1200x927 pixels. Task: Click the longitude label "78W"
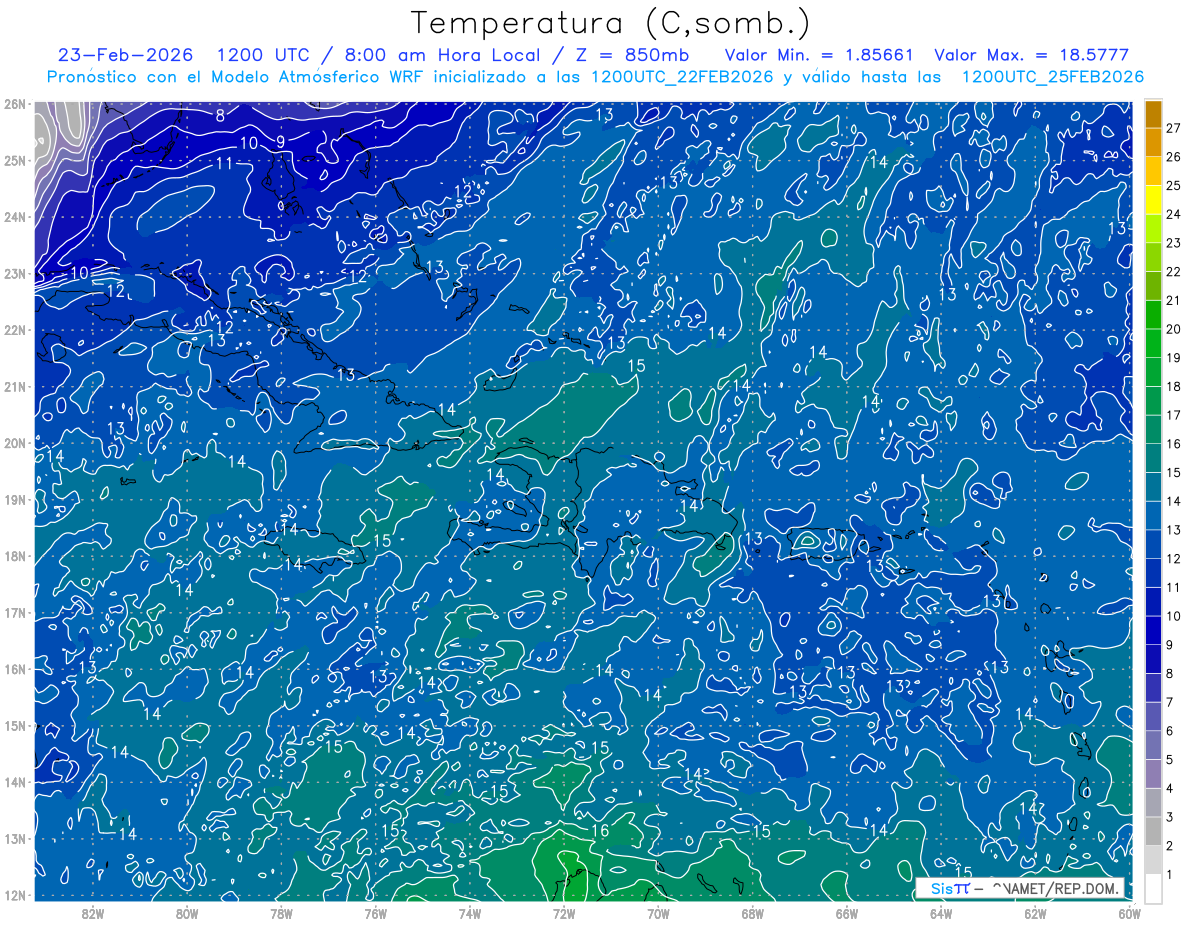click(x=281, y=913)
